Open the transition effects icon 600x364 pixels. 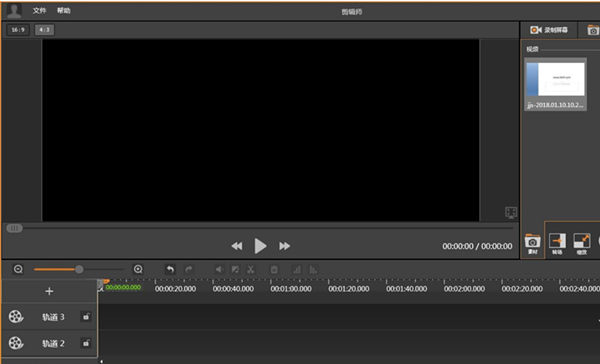(557, 244)
